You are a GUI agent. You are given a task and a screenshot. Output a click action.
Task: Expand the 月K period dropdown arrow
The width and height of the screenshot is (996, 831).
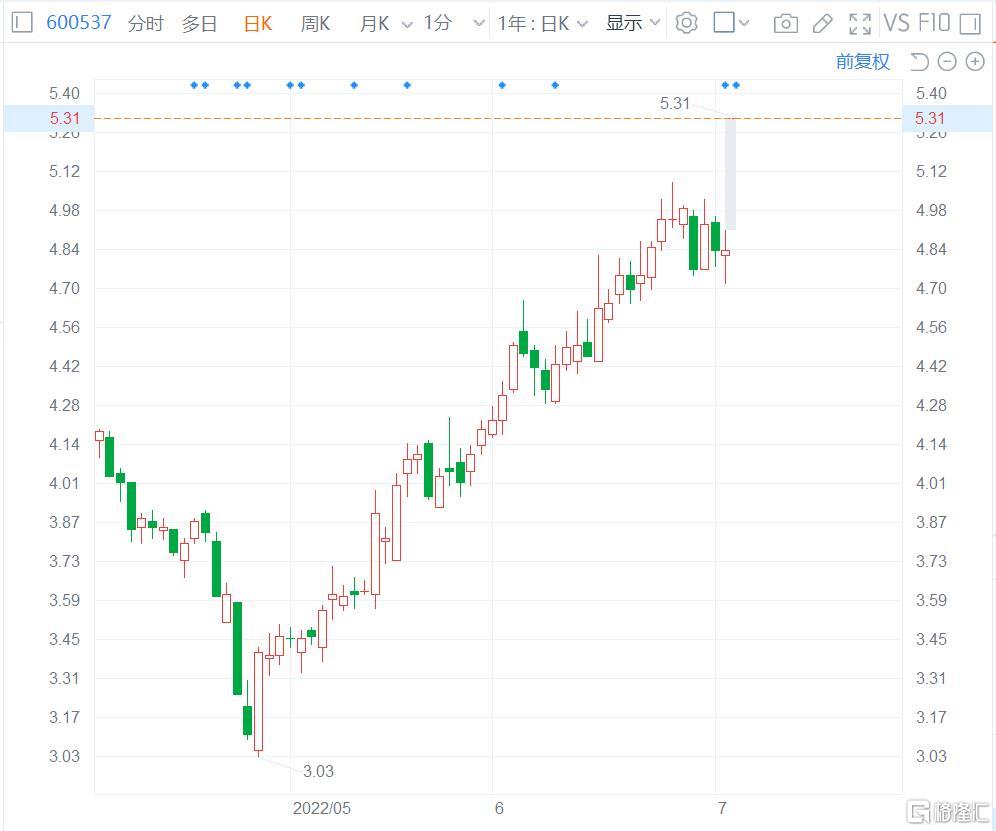coord(407,23)
